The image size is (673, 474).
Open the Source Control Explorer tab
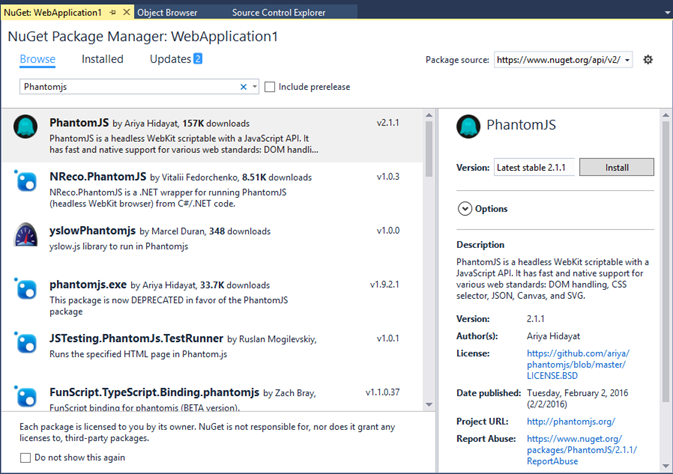(279, 13)
